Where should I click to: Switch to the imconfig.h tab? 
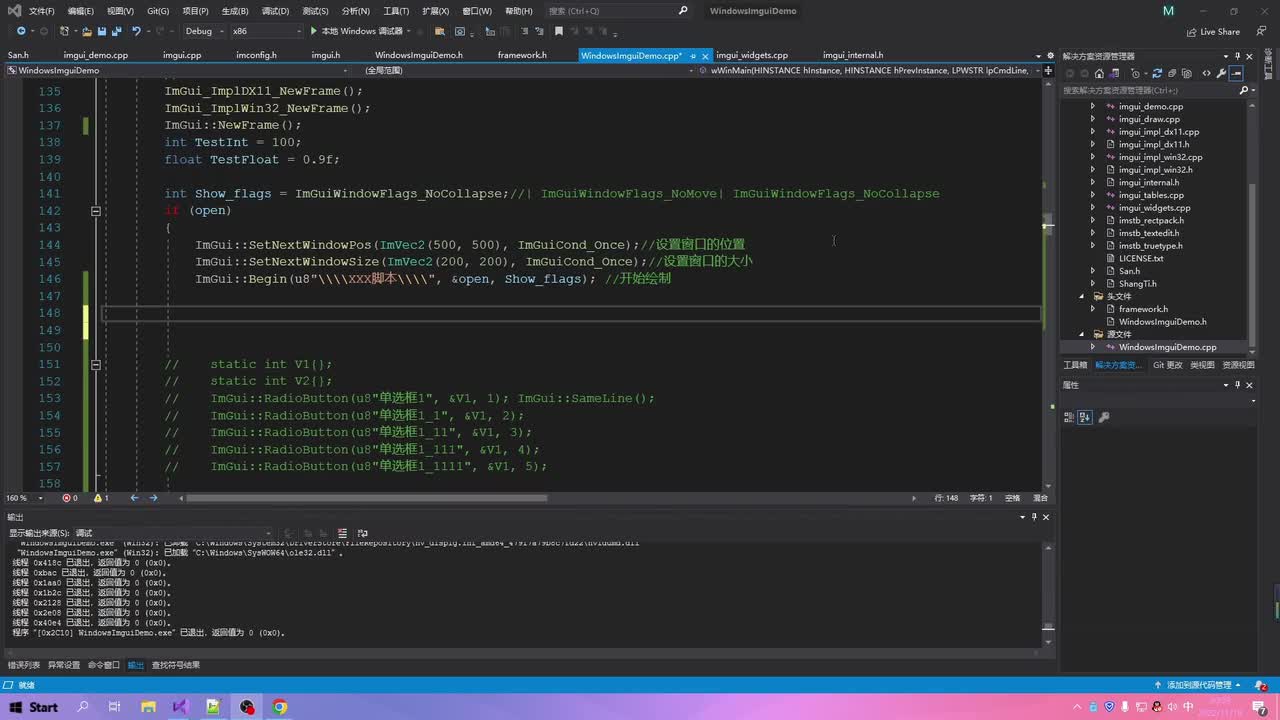point(256,55)
